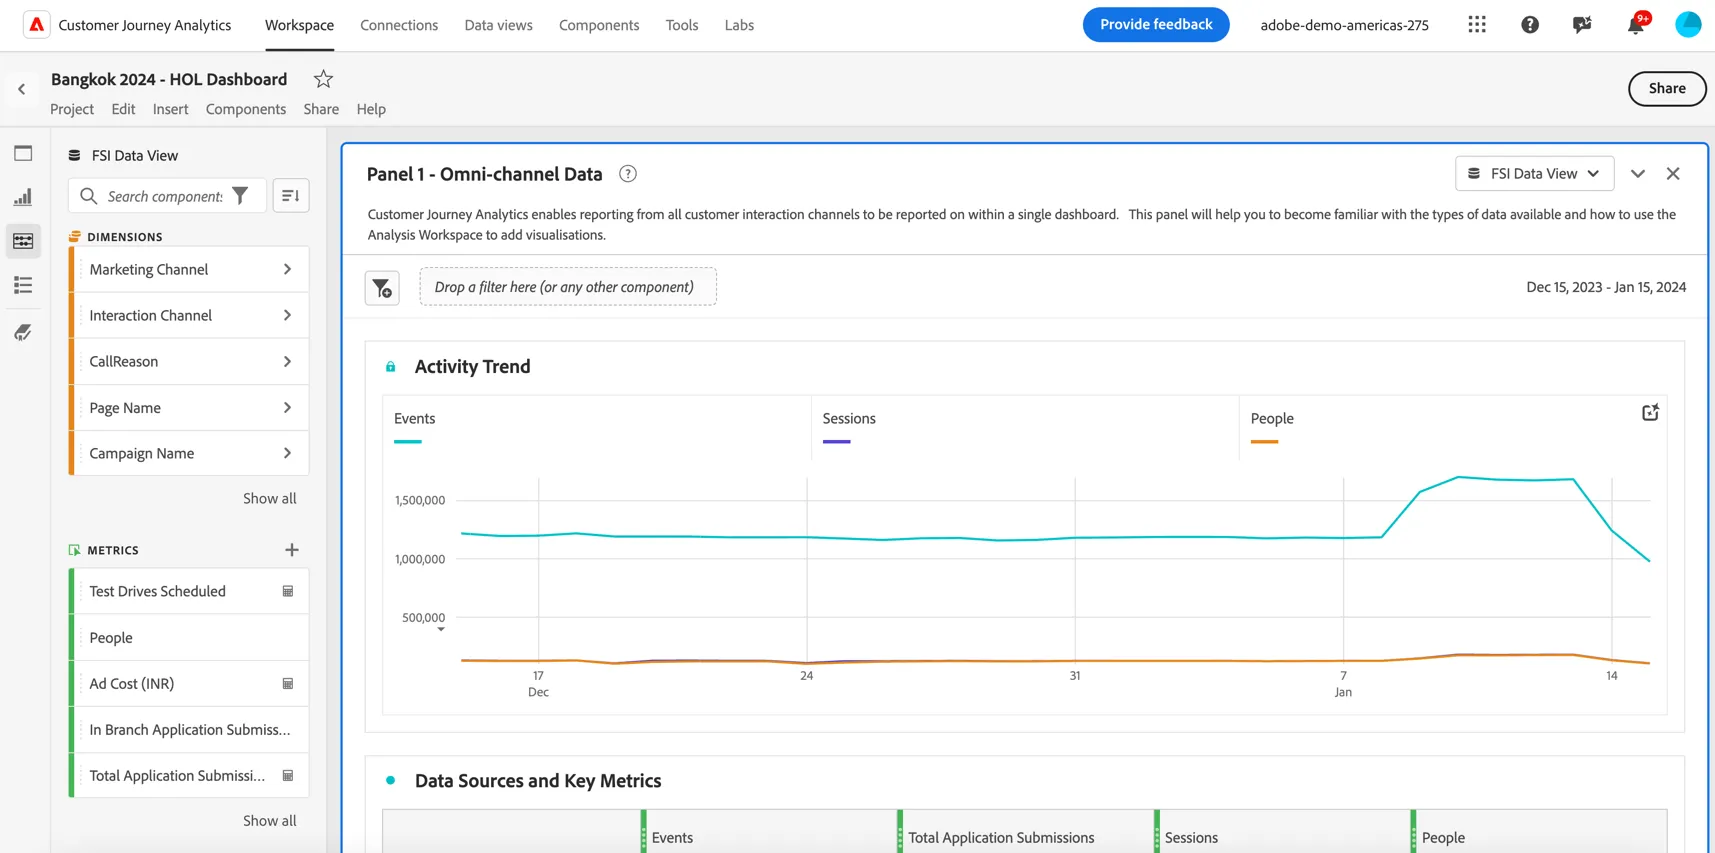Click the Provide feedback button

1156,25
